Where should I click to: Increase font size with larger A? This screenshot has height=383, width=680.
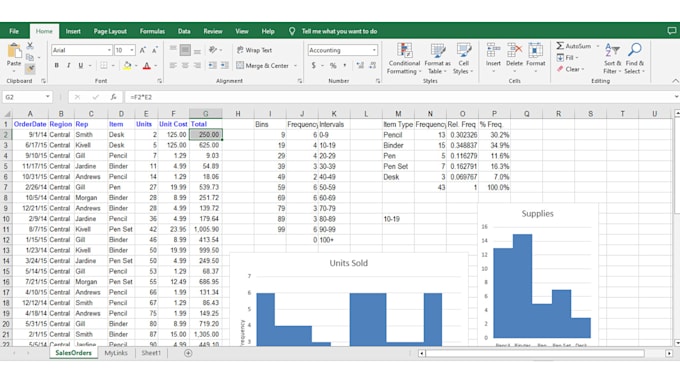pos(143,50)
